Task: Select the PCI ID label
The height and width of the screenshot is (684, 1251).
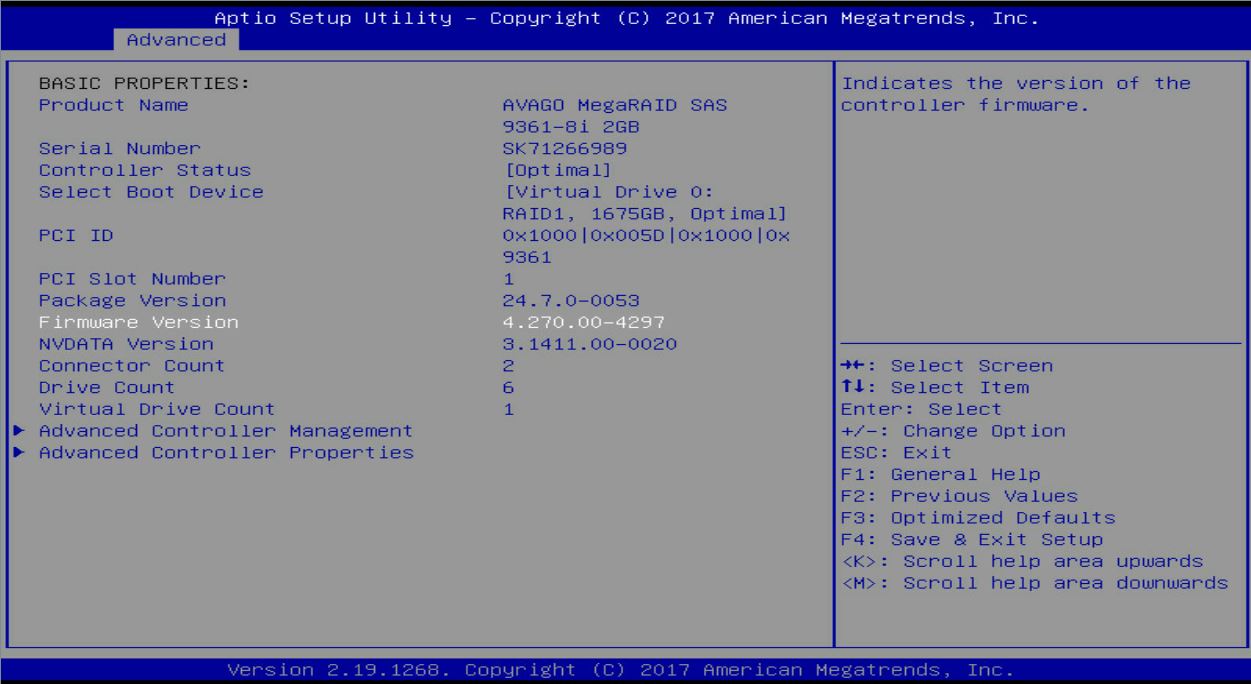Action: (76, 236)
